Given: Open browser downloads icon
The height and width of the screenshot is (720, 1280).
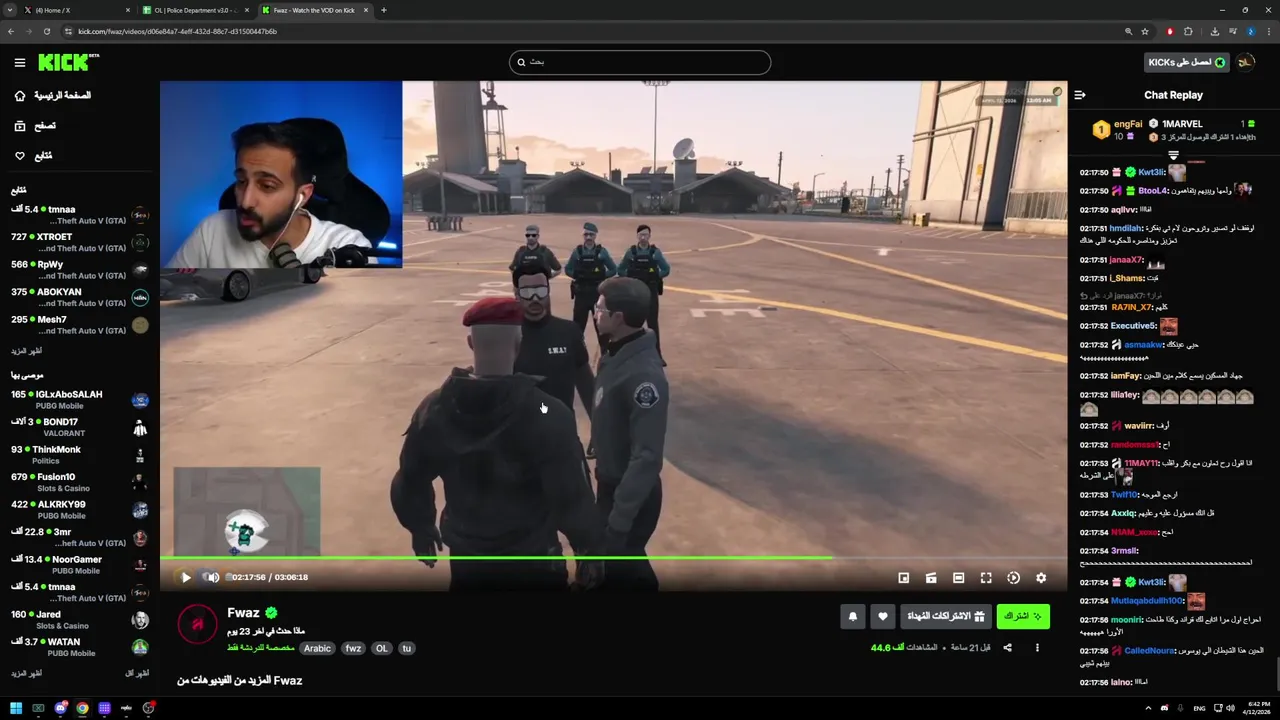Looking at the screenshot, I should coord(1215,31).
